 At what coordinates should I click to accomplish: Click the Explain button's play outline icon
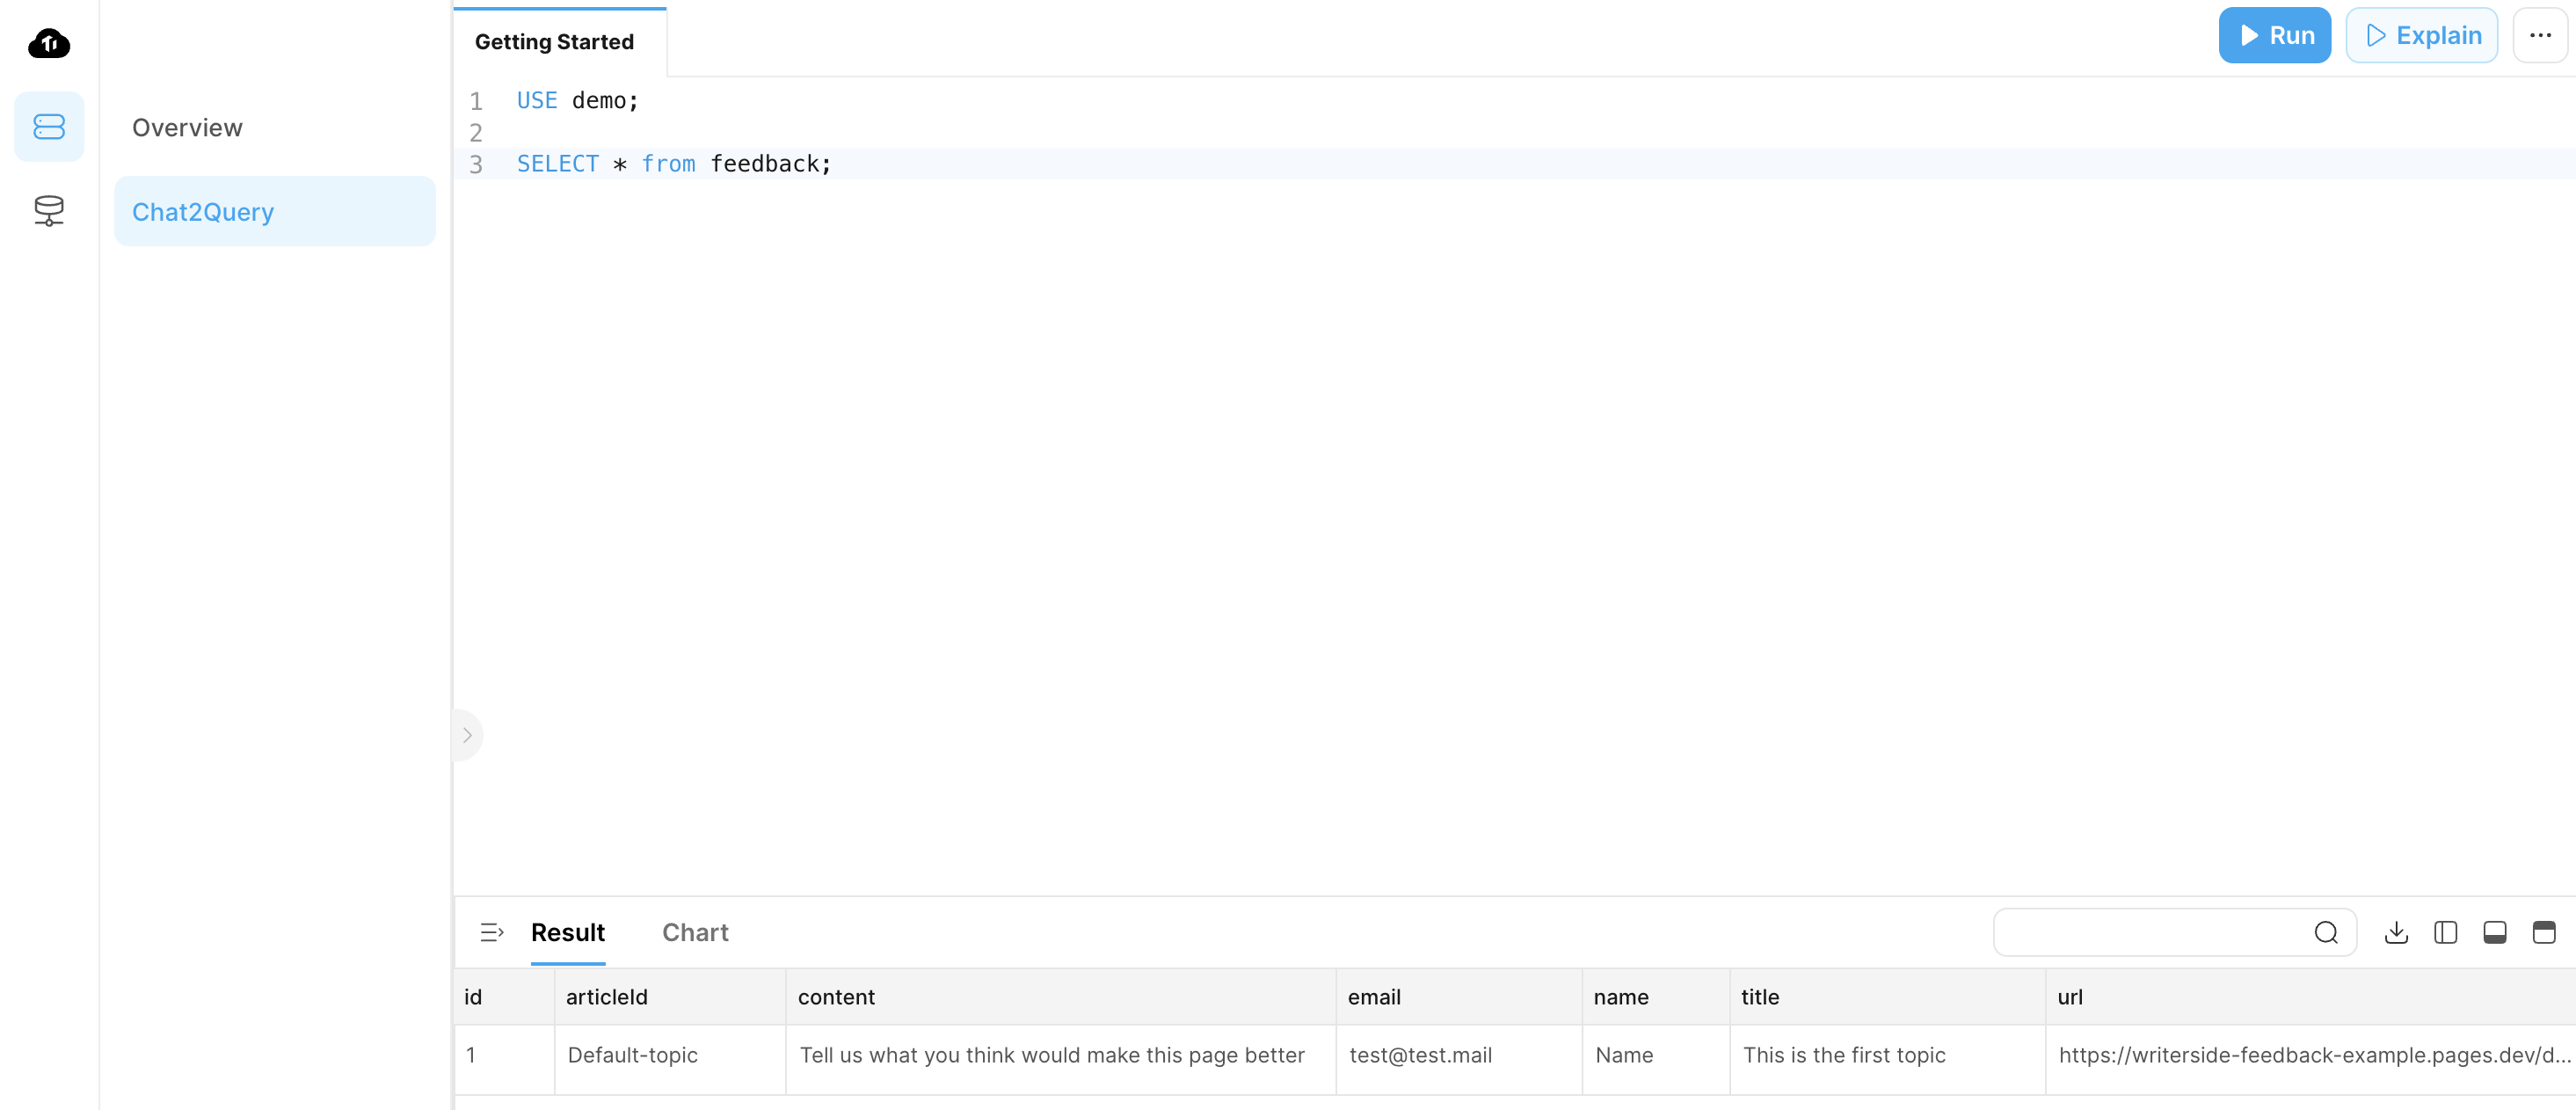coord(2377,34)
